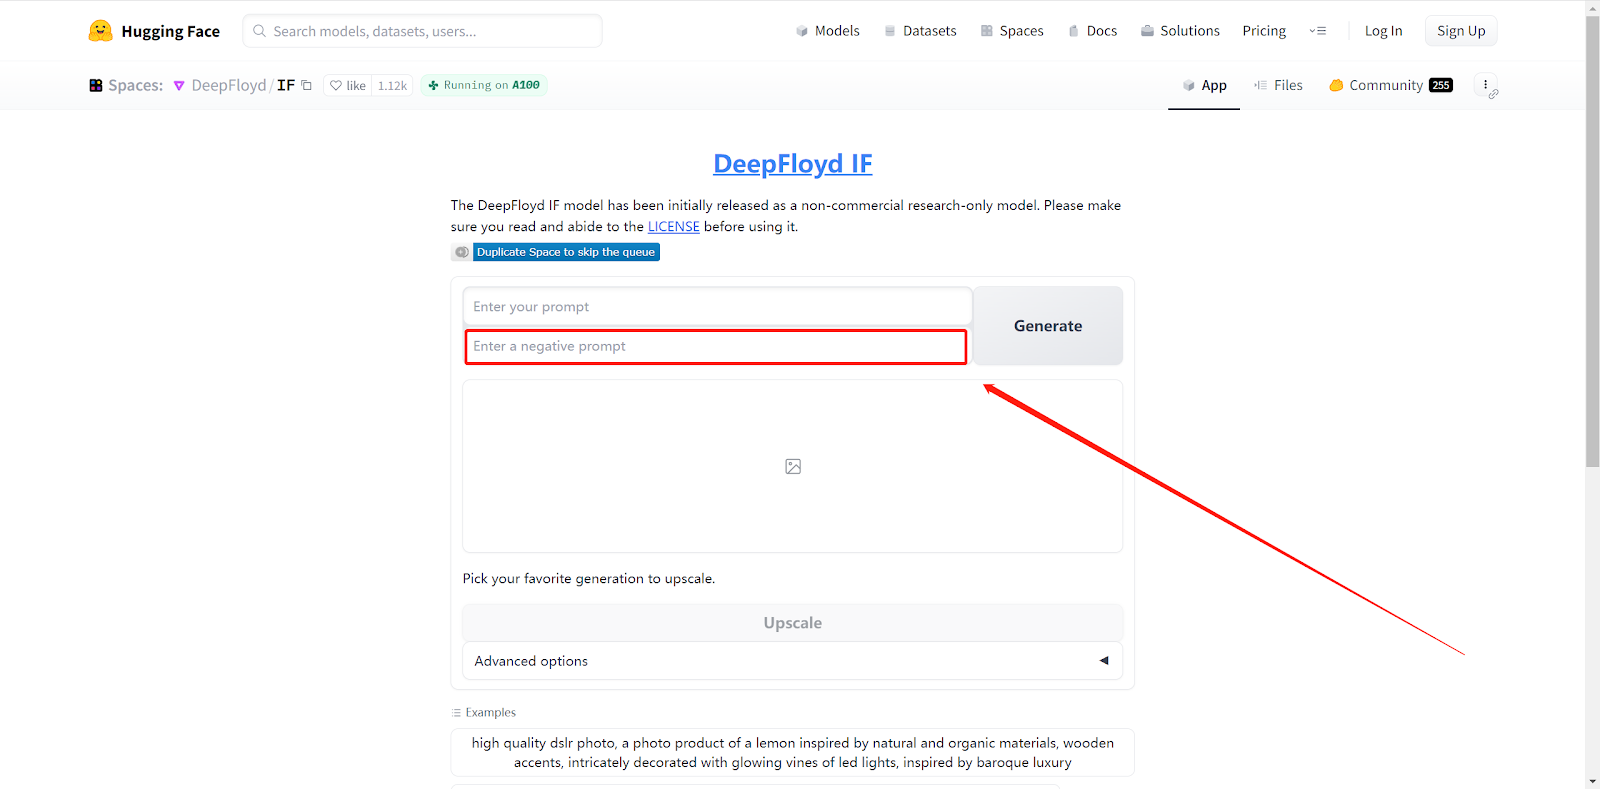
Task: Click the Sign Up button
Action: tap(1461, 31)
